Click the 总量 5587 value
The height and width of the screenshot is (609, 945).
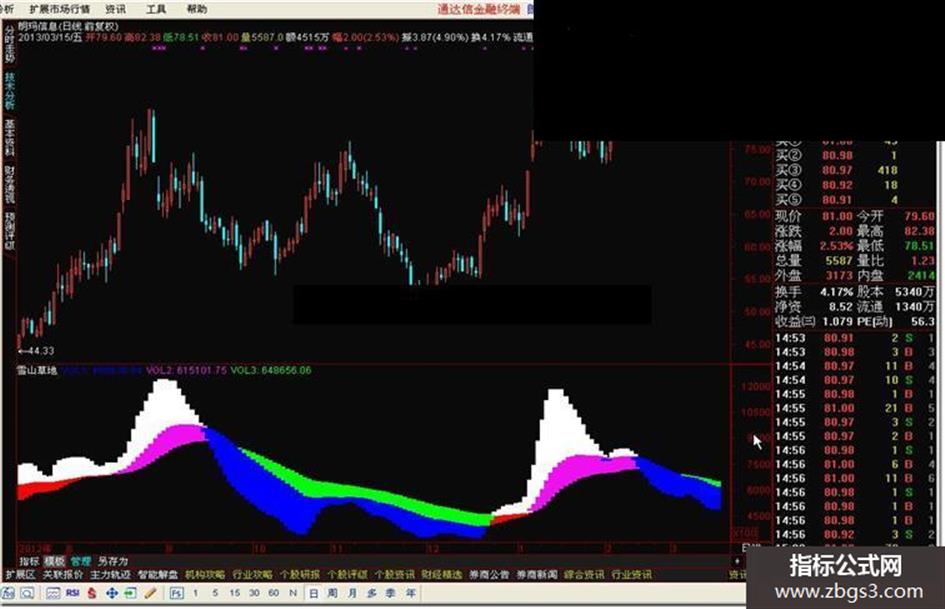point(839,261)
